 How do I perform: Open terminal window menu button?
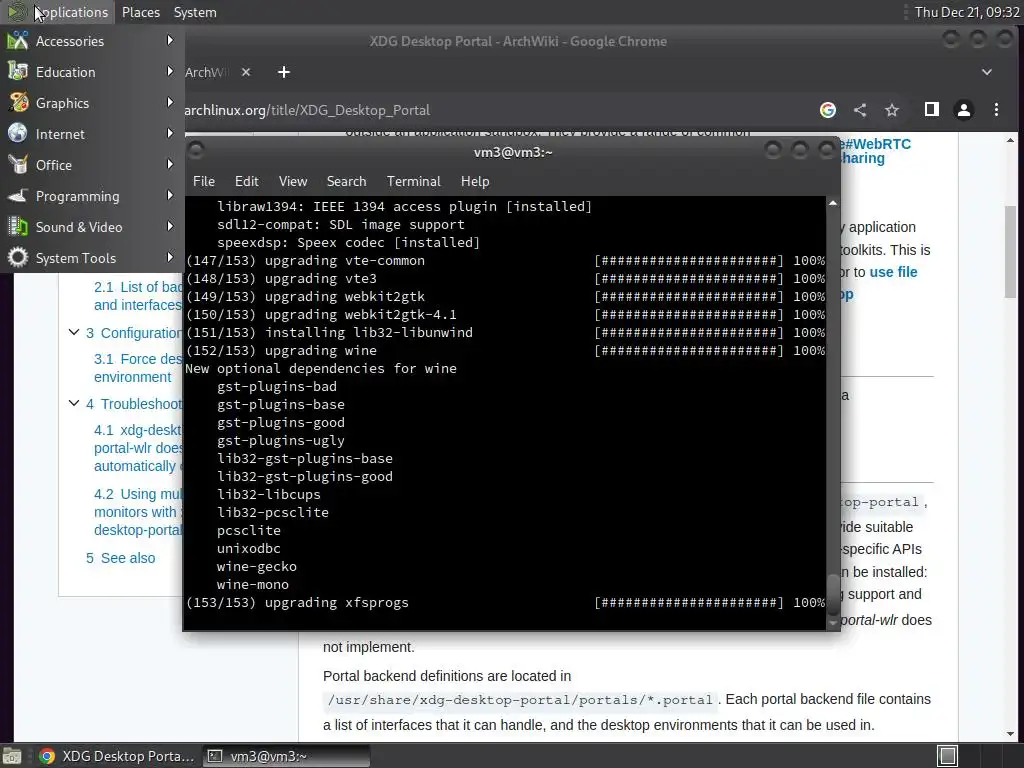(195, 152)
